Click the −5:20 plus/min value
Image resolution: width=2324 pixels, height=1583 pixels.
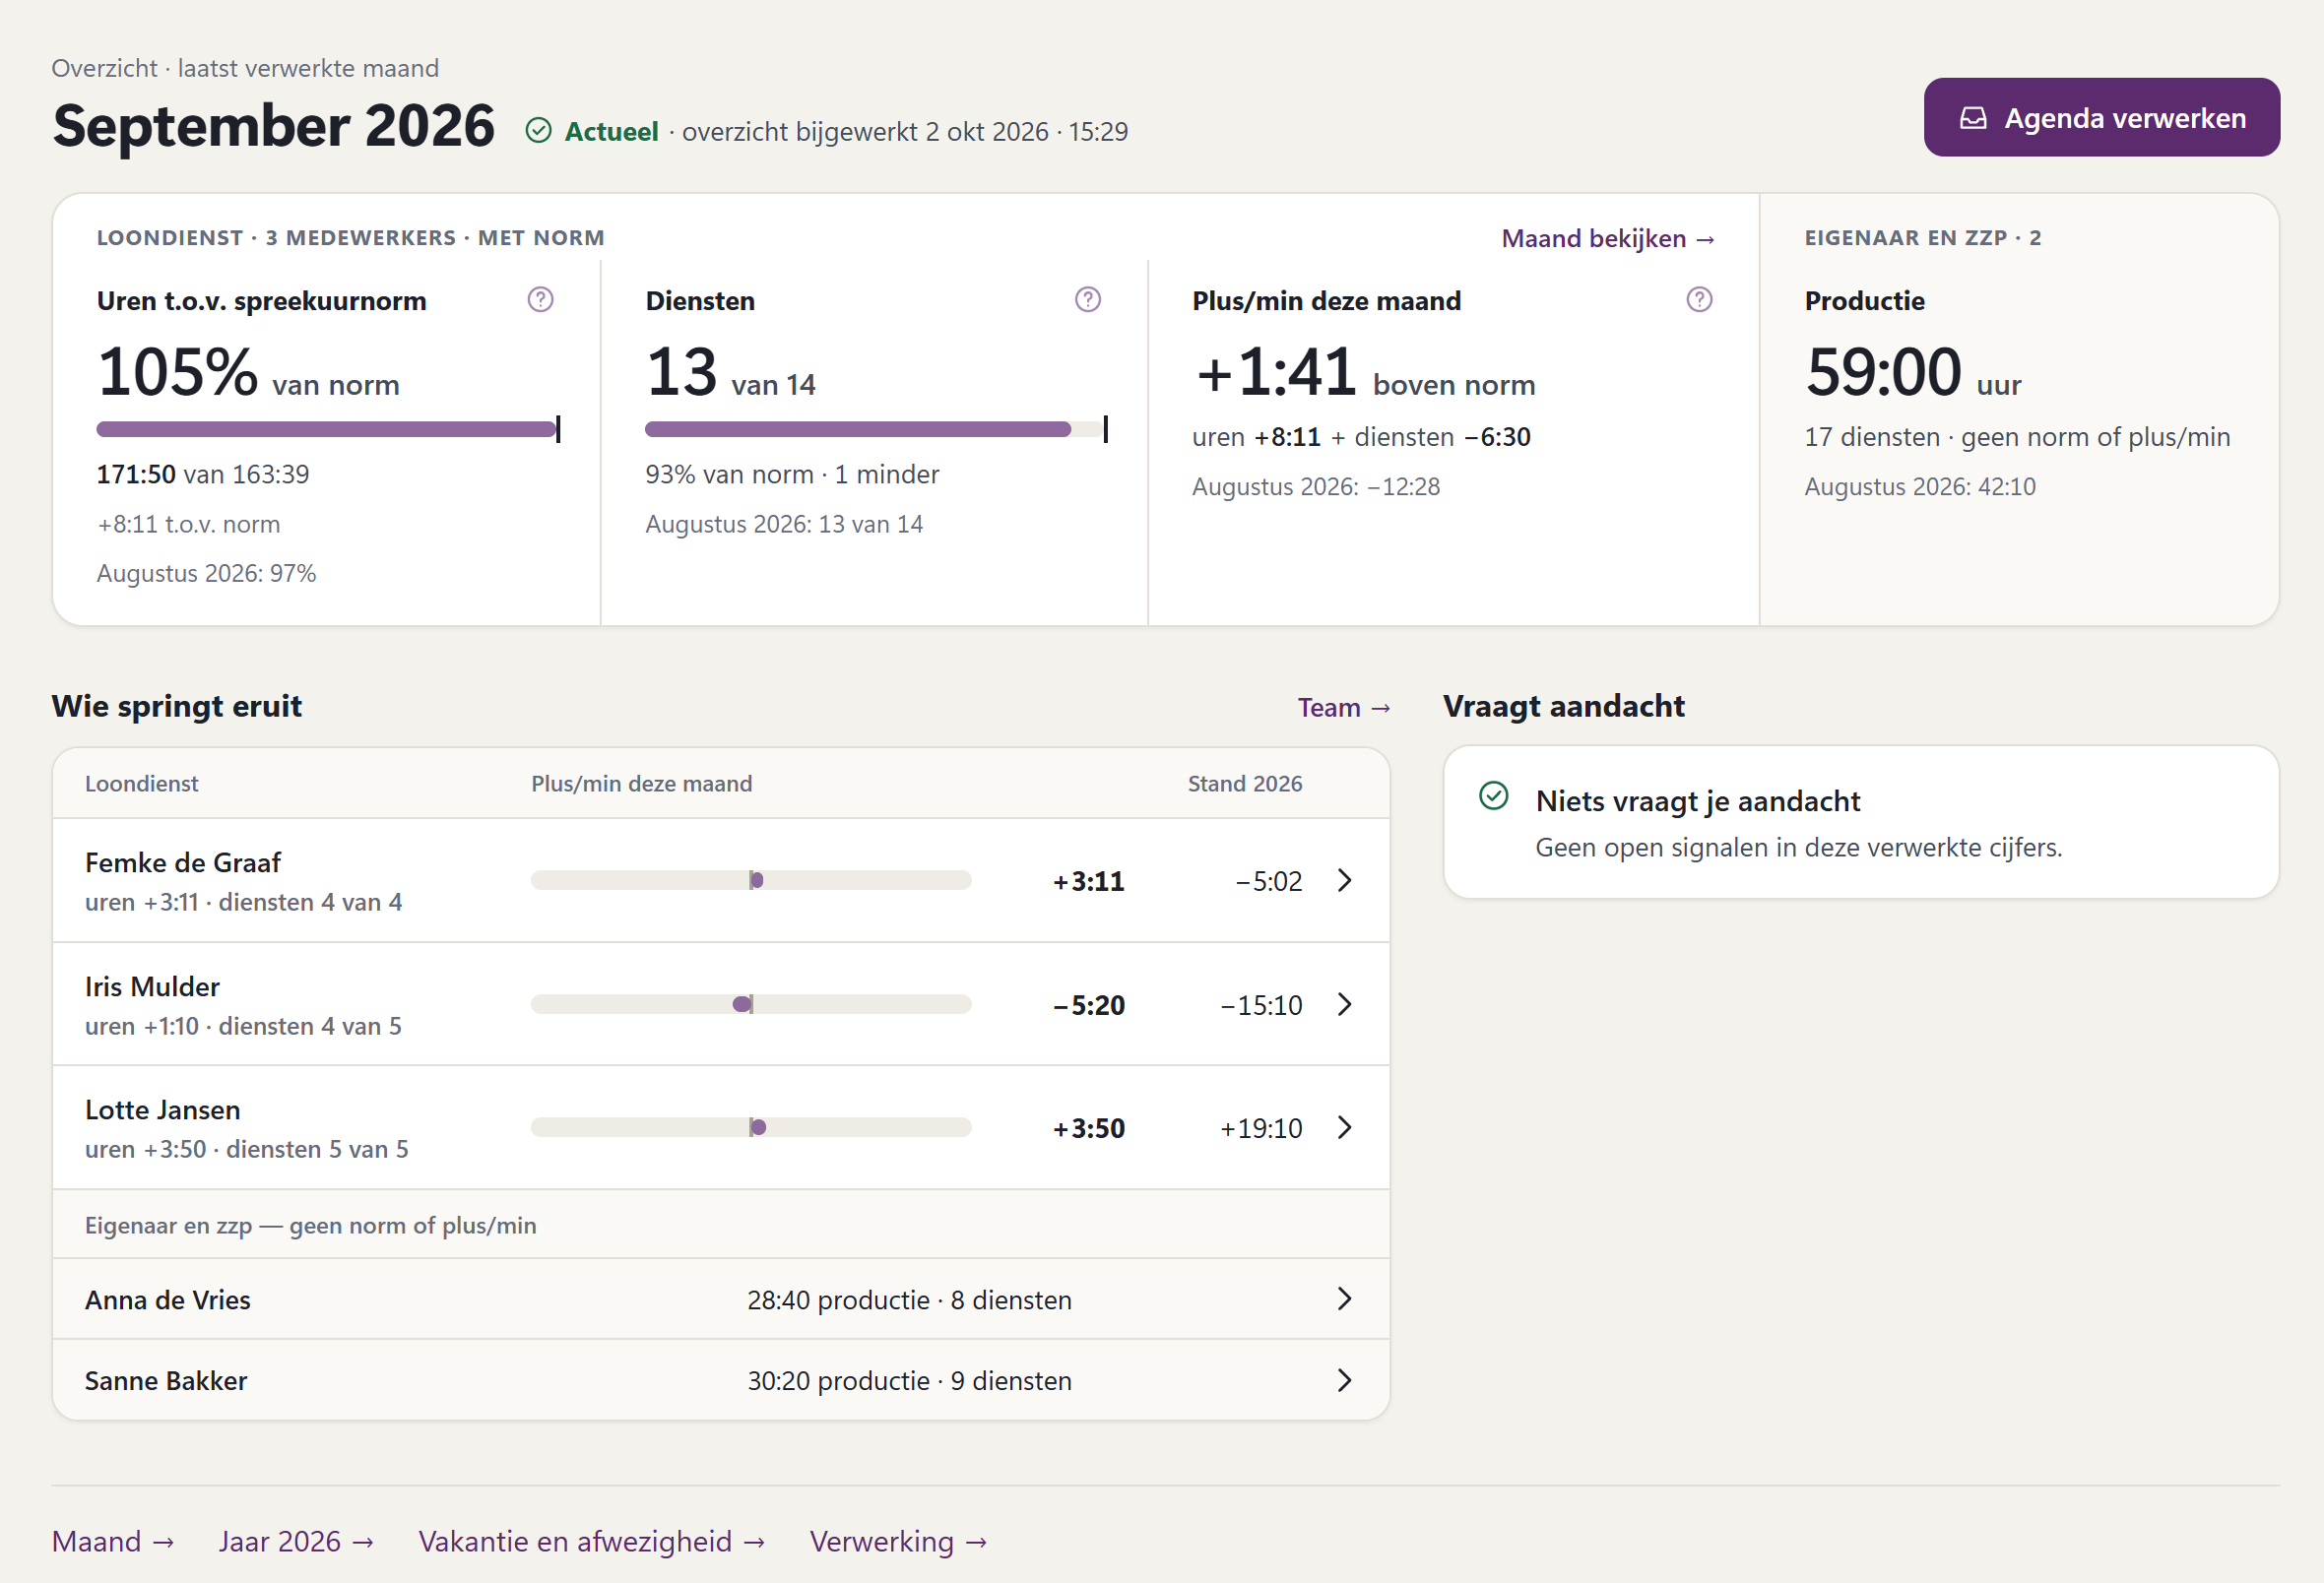pos(1089,1005)
